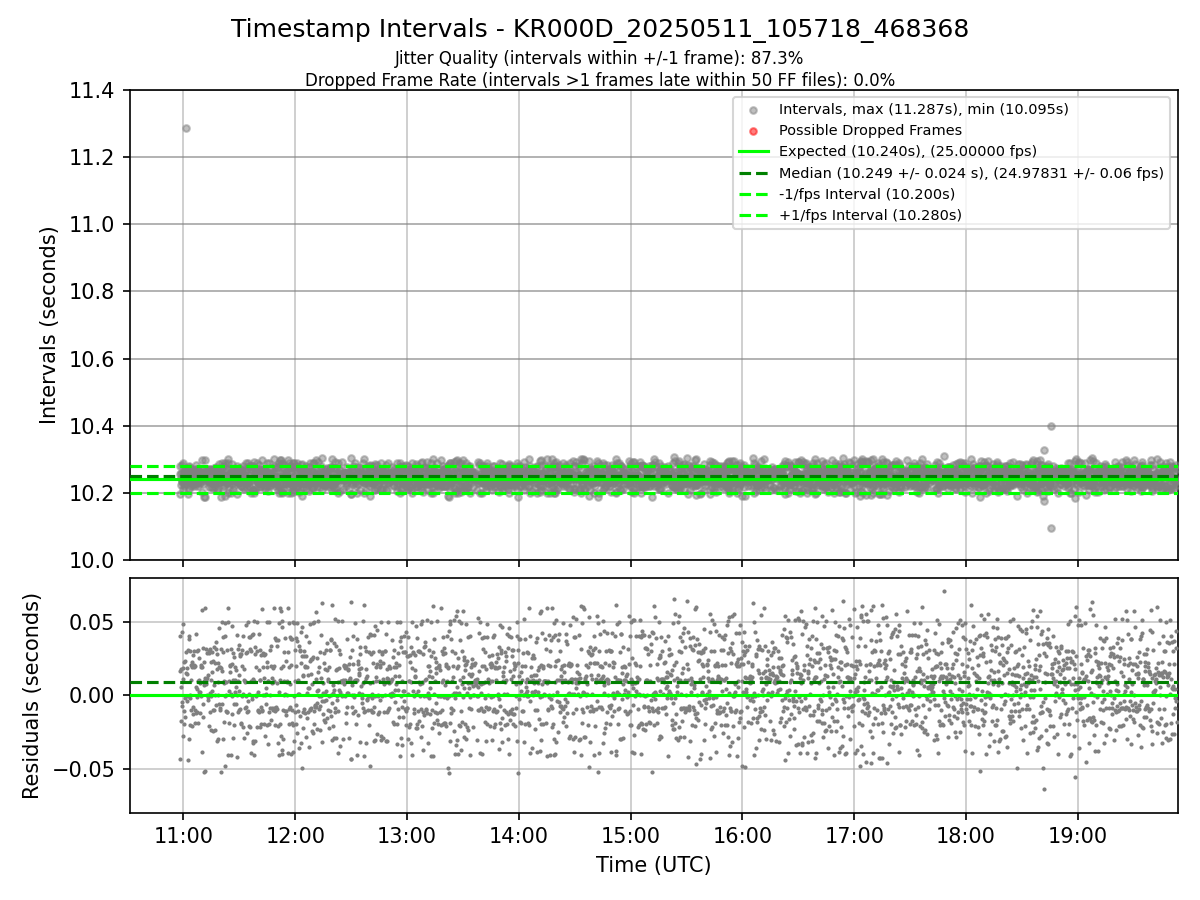Click the gray dot marker of the Intervals legend entry
The height and width of the screenshot is (900, 1200).
(x=754, y=110)
